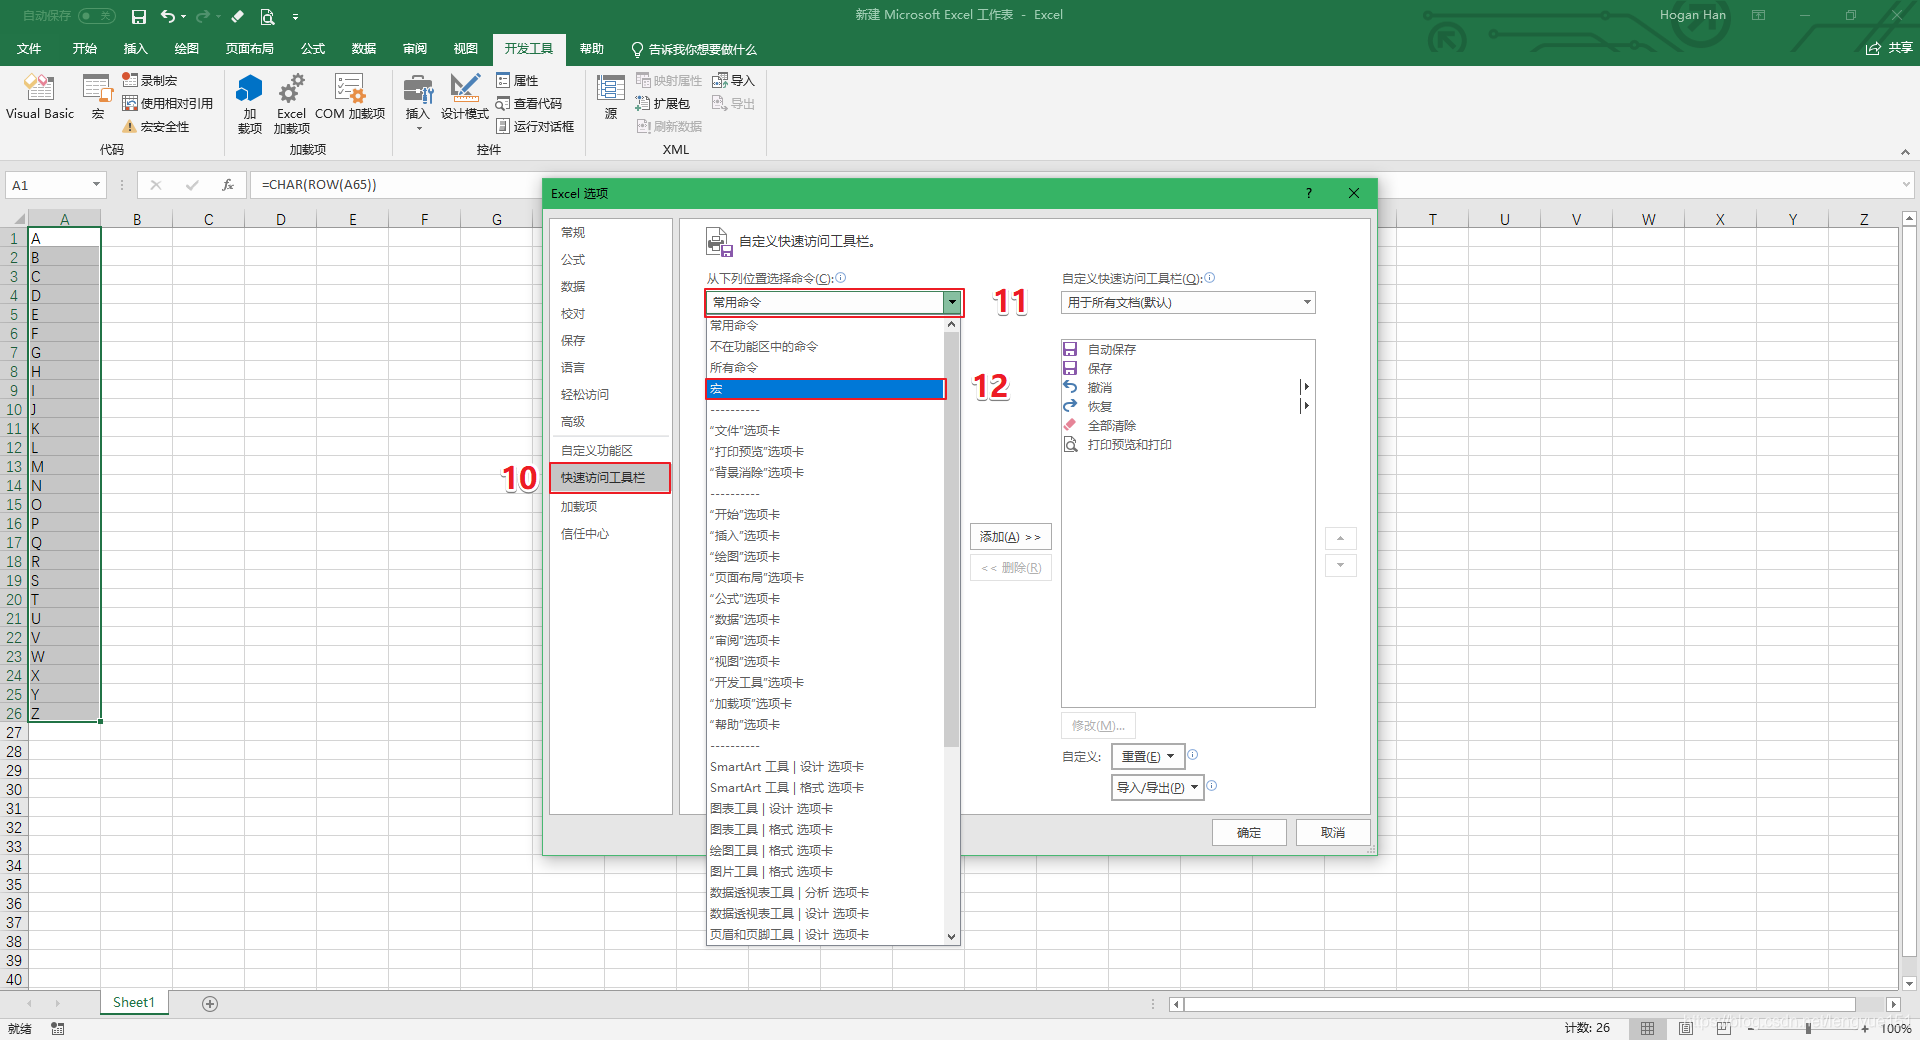Open control Properties (属性)
The height and width of the screenshot is (1040, 1920).
[x=518, y=80]
